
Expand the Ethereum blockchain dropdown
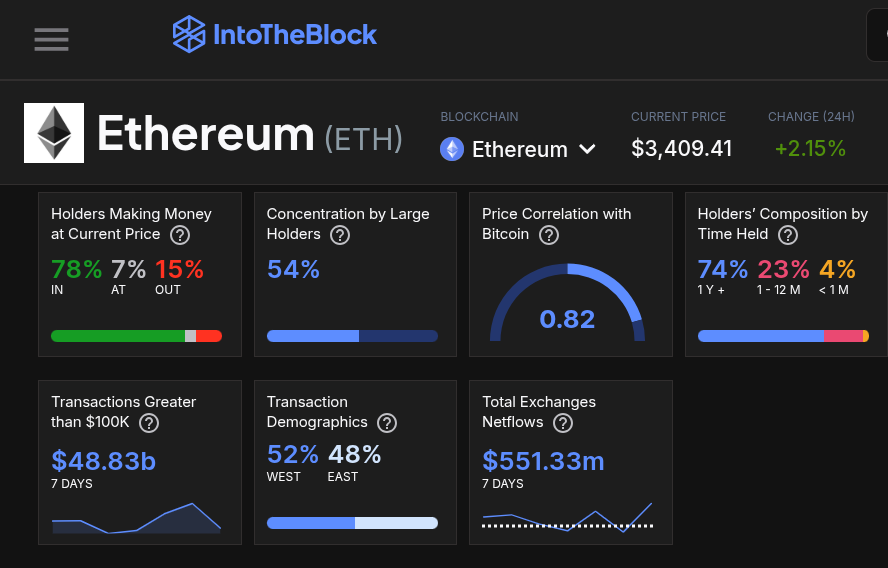[x=519, y=149]
